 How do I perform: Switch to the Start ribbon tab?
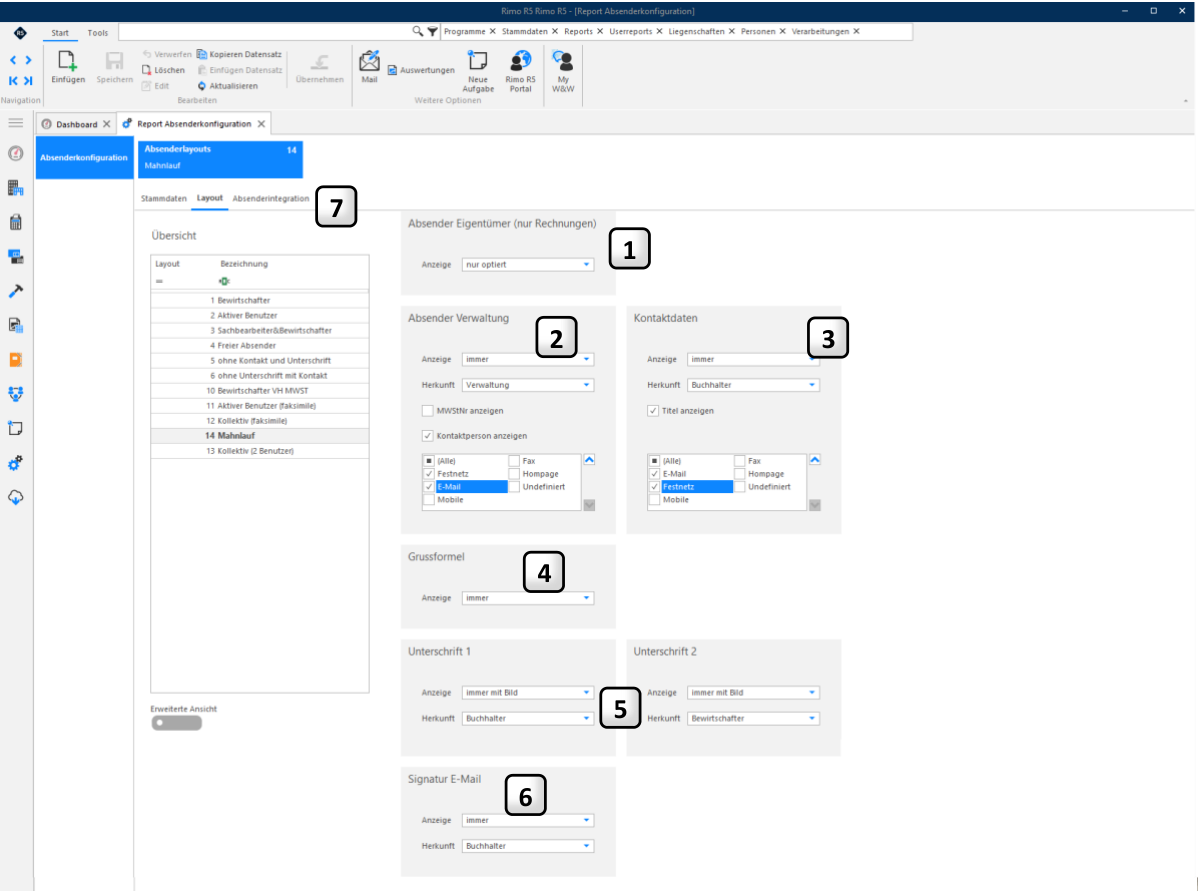[60, 33]
